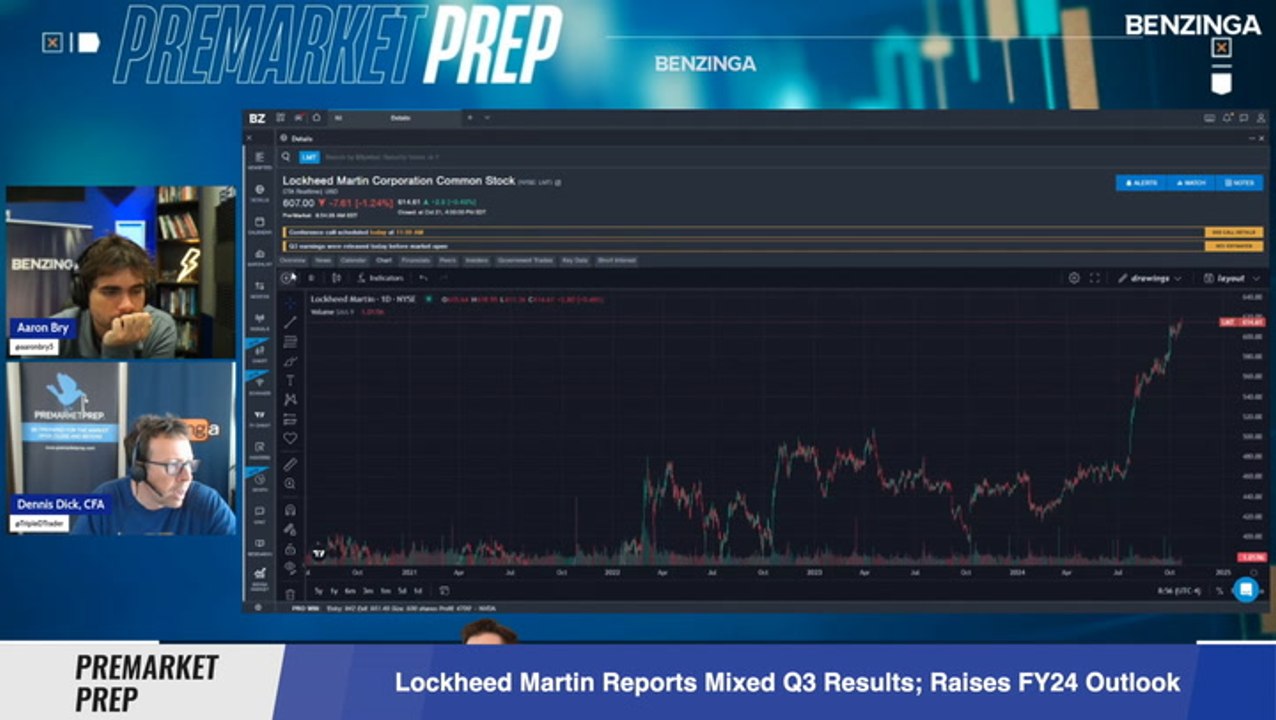Open the chart interval selector

[x=311, y=278]
